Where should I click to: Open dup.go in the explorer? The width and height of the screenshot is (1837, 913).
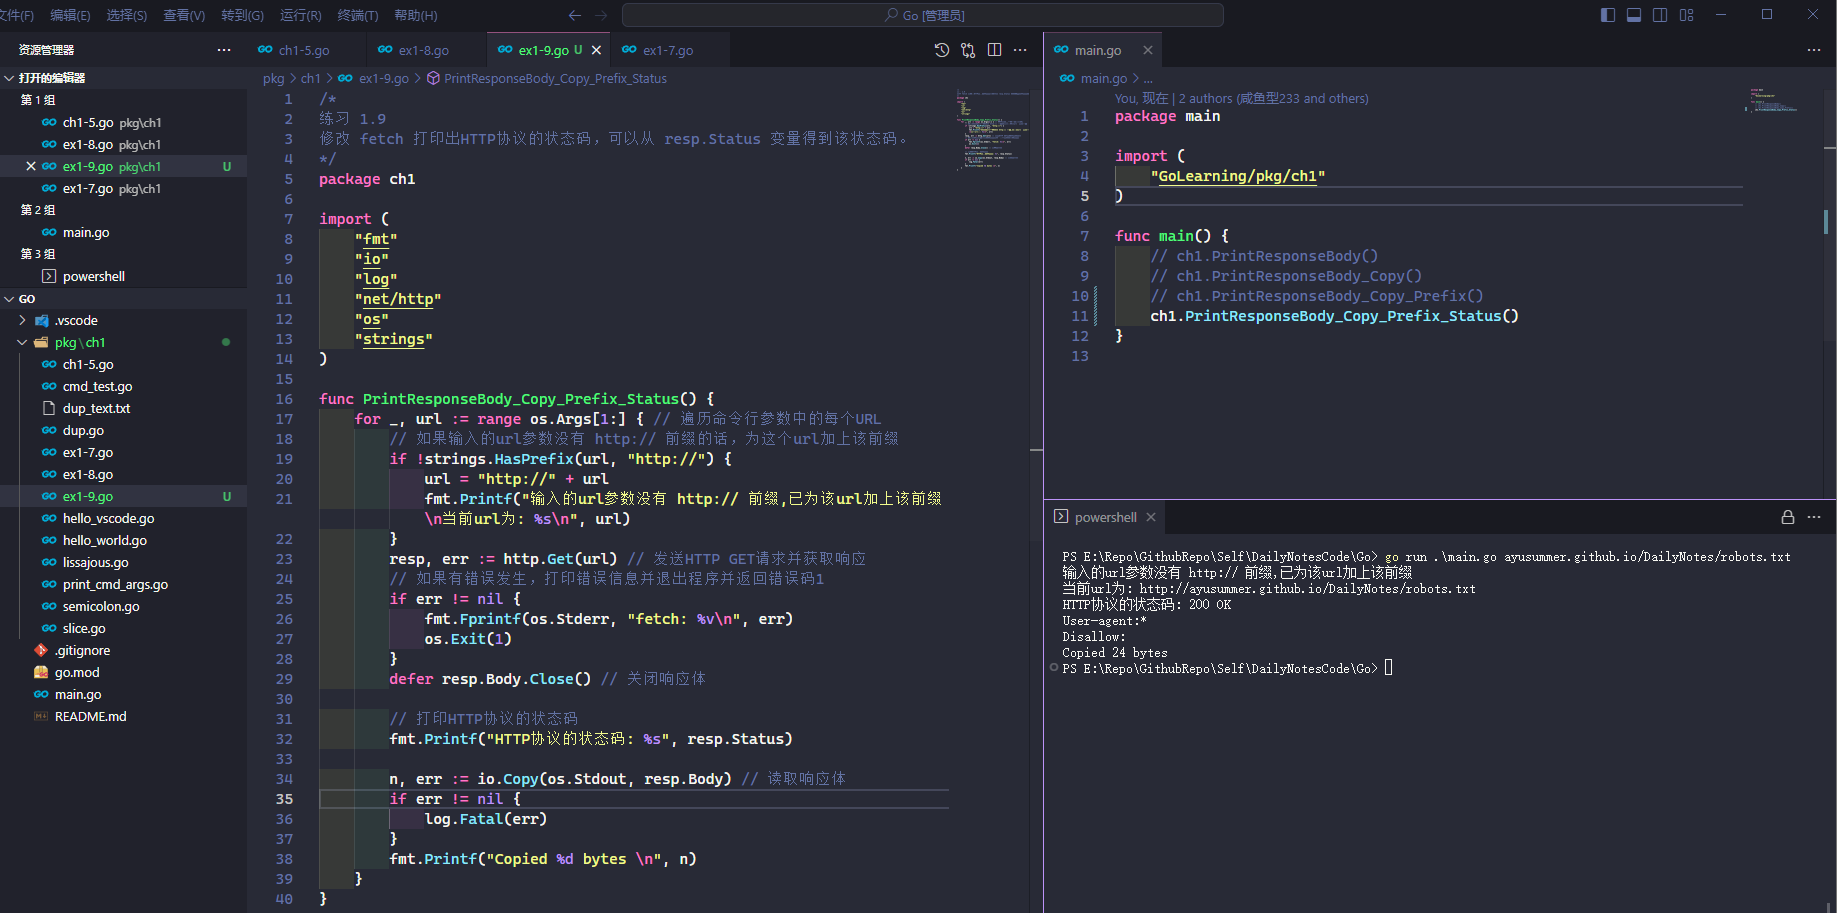123,430
